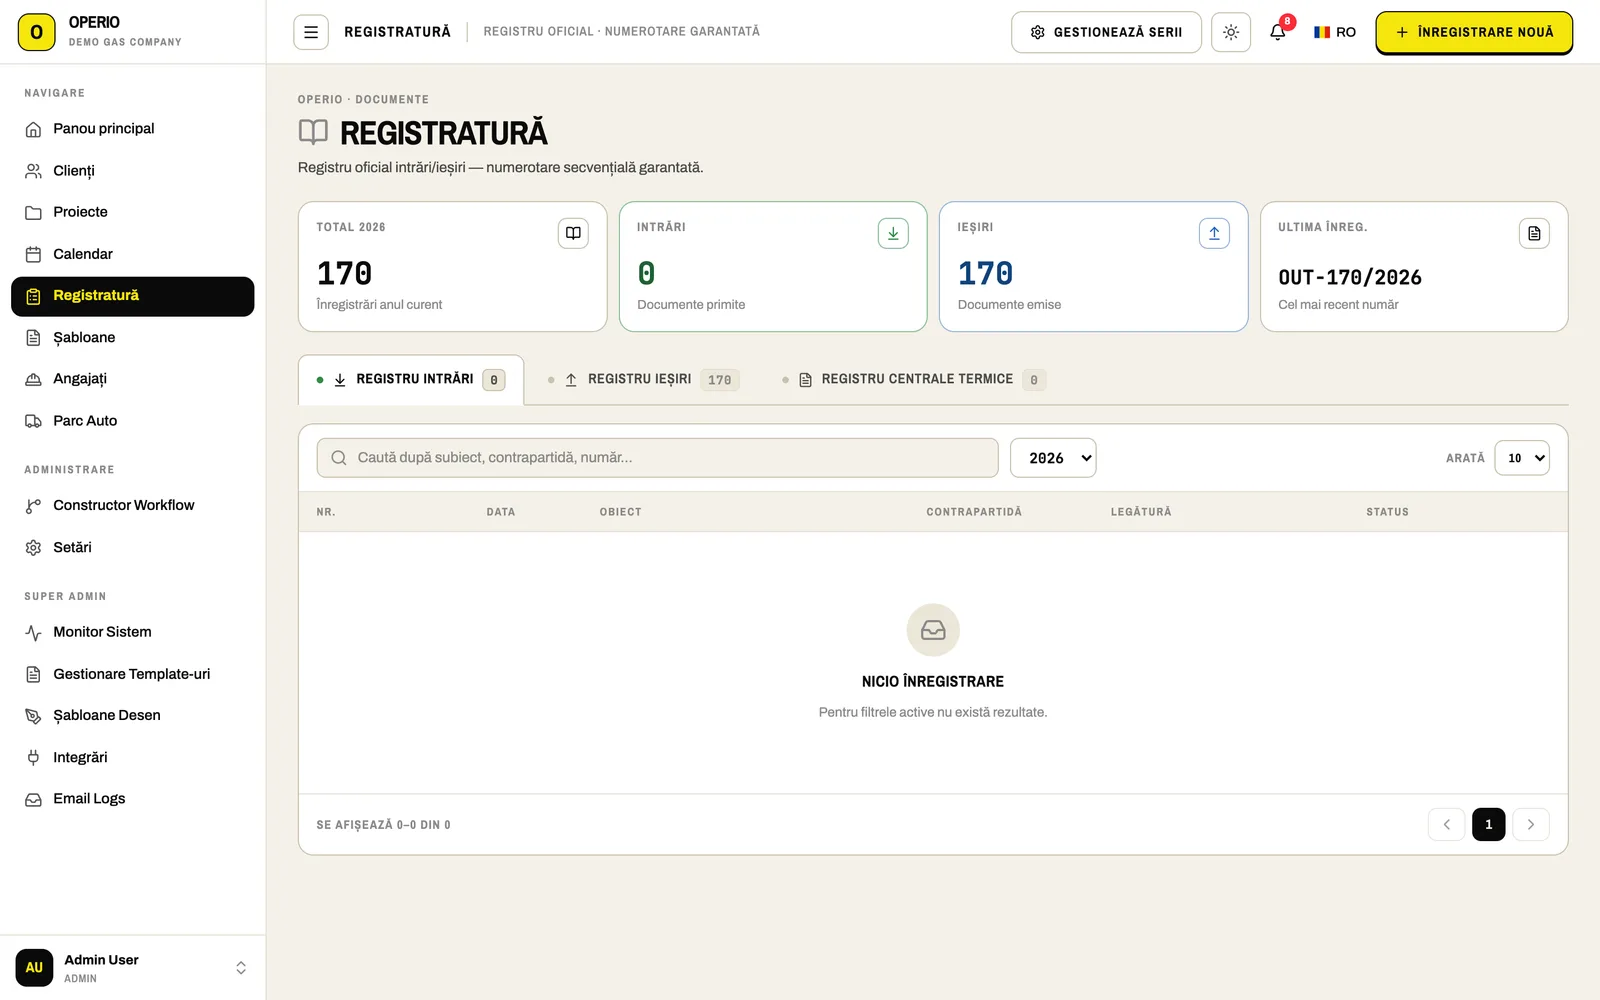The width and height of the screenshot is (1600, 1000).
Task: Open Calendar in the sidebar
Action: click(132, 254)
